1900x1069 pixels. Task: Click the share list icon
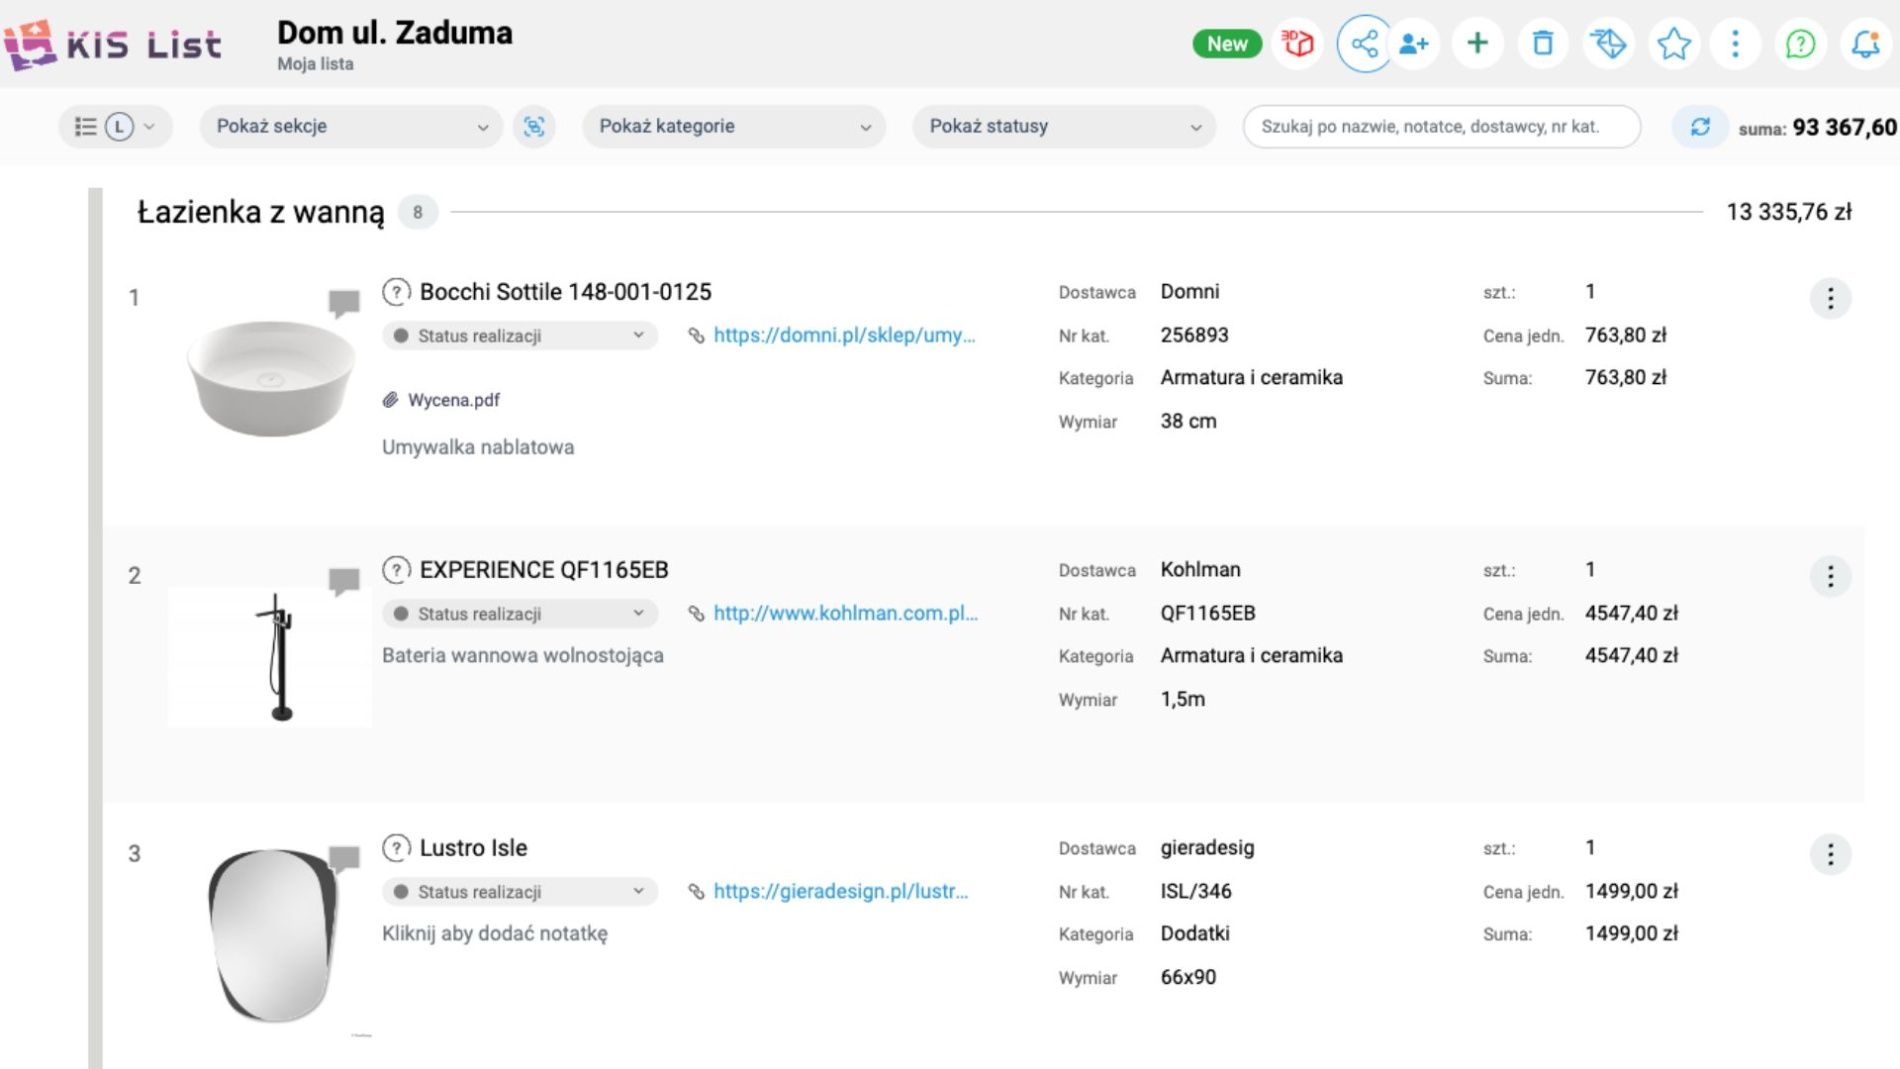1364,44
